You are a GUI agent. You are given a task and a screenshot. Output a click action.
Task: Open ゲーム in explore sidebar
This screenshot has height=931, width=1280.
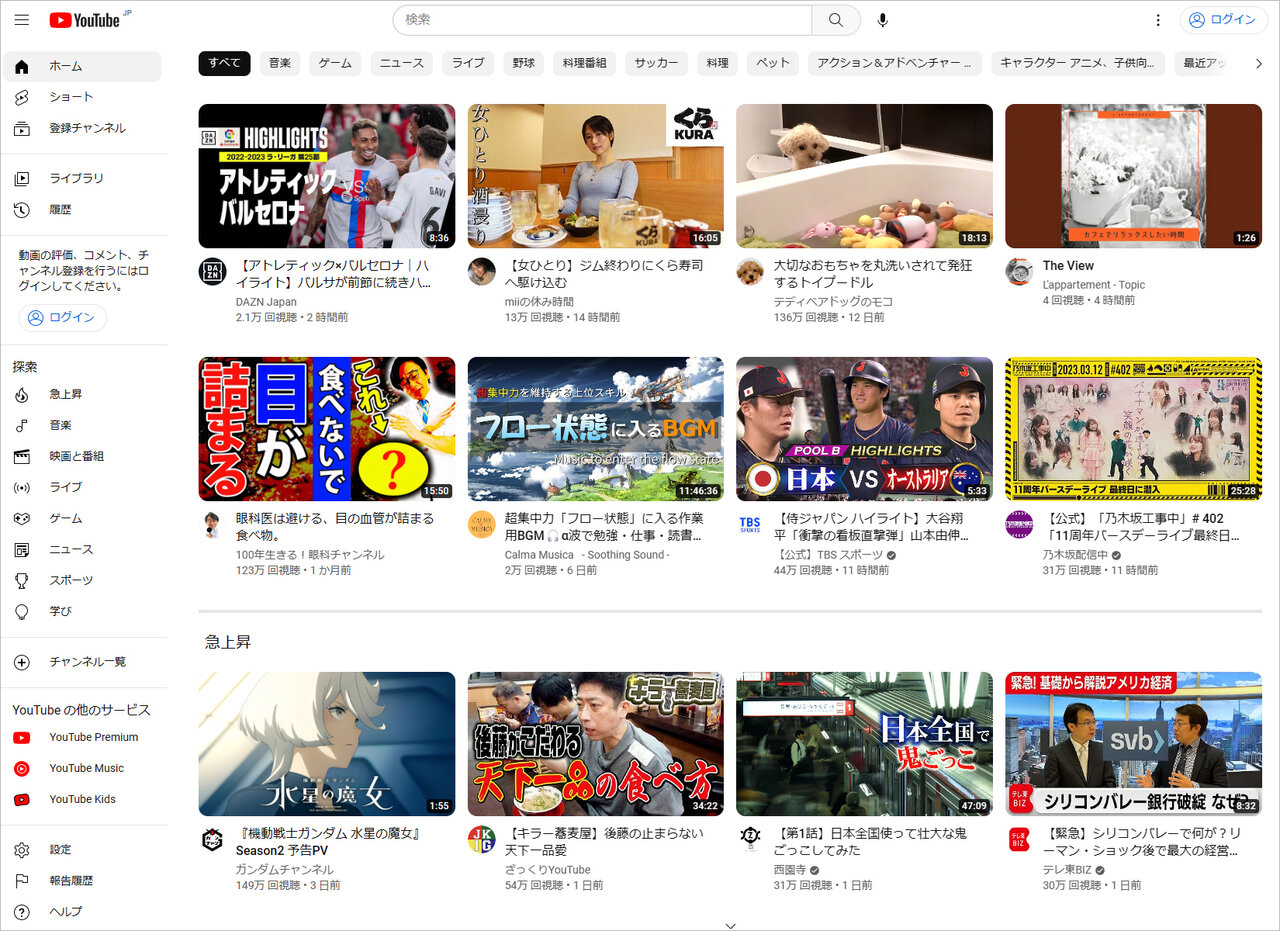coord(82,518)
